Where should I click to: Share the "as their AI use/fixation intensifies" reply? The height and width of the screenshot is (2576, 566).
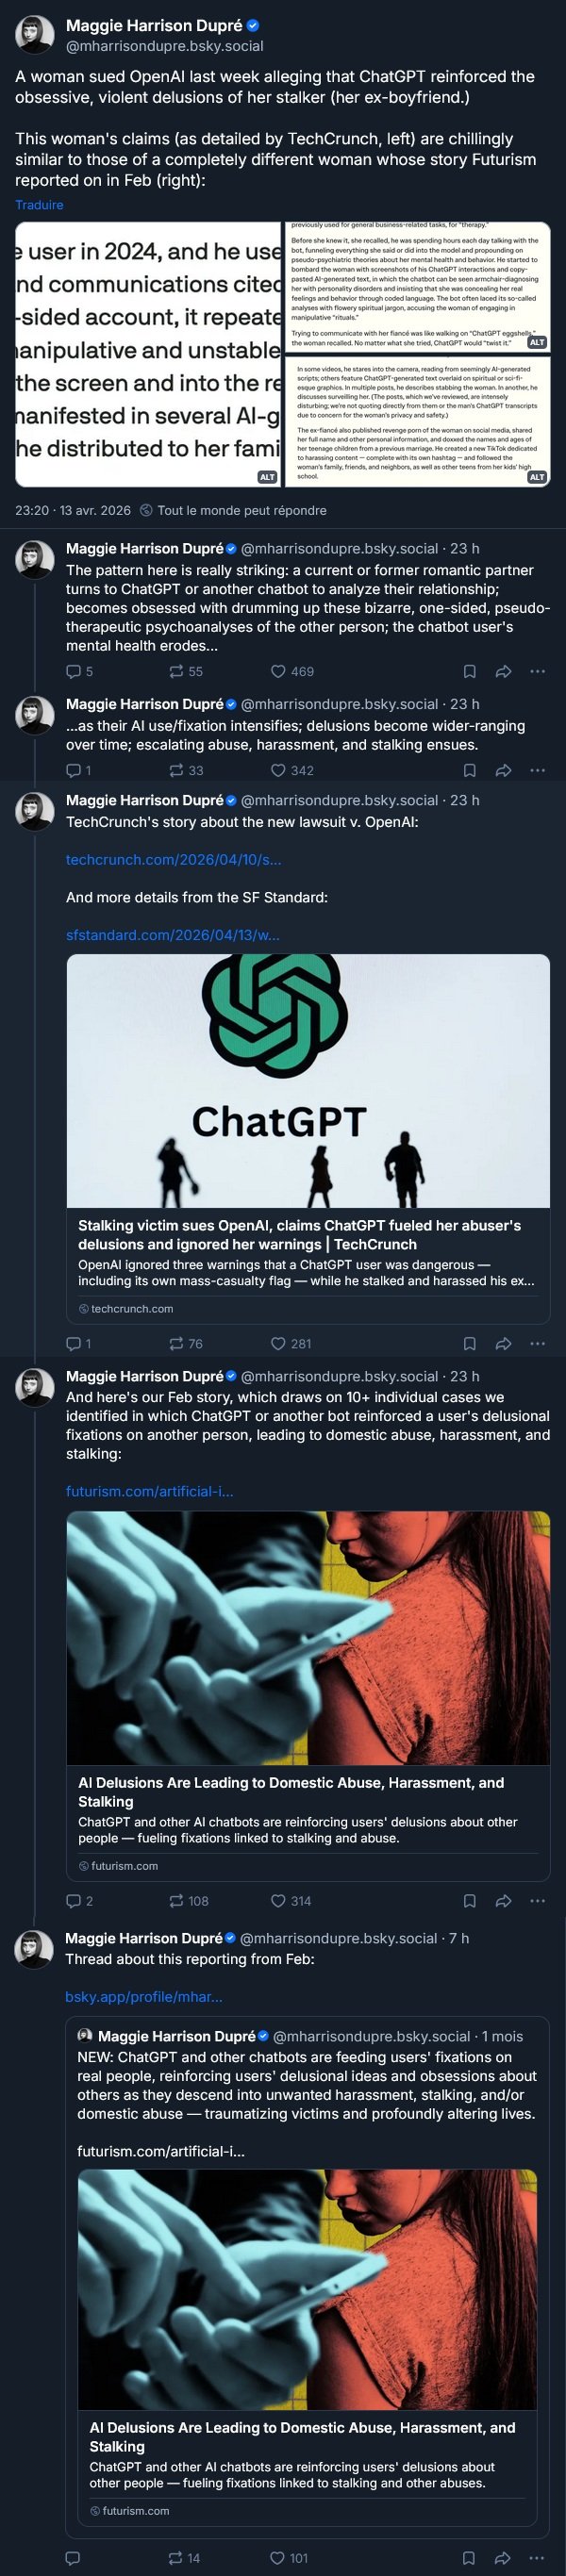tap(503, 770)
